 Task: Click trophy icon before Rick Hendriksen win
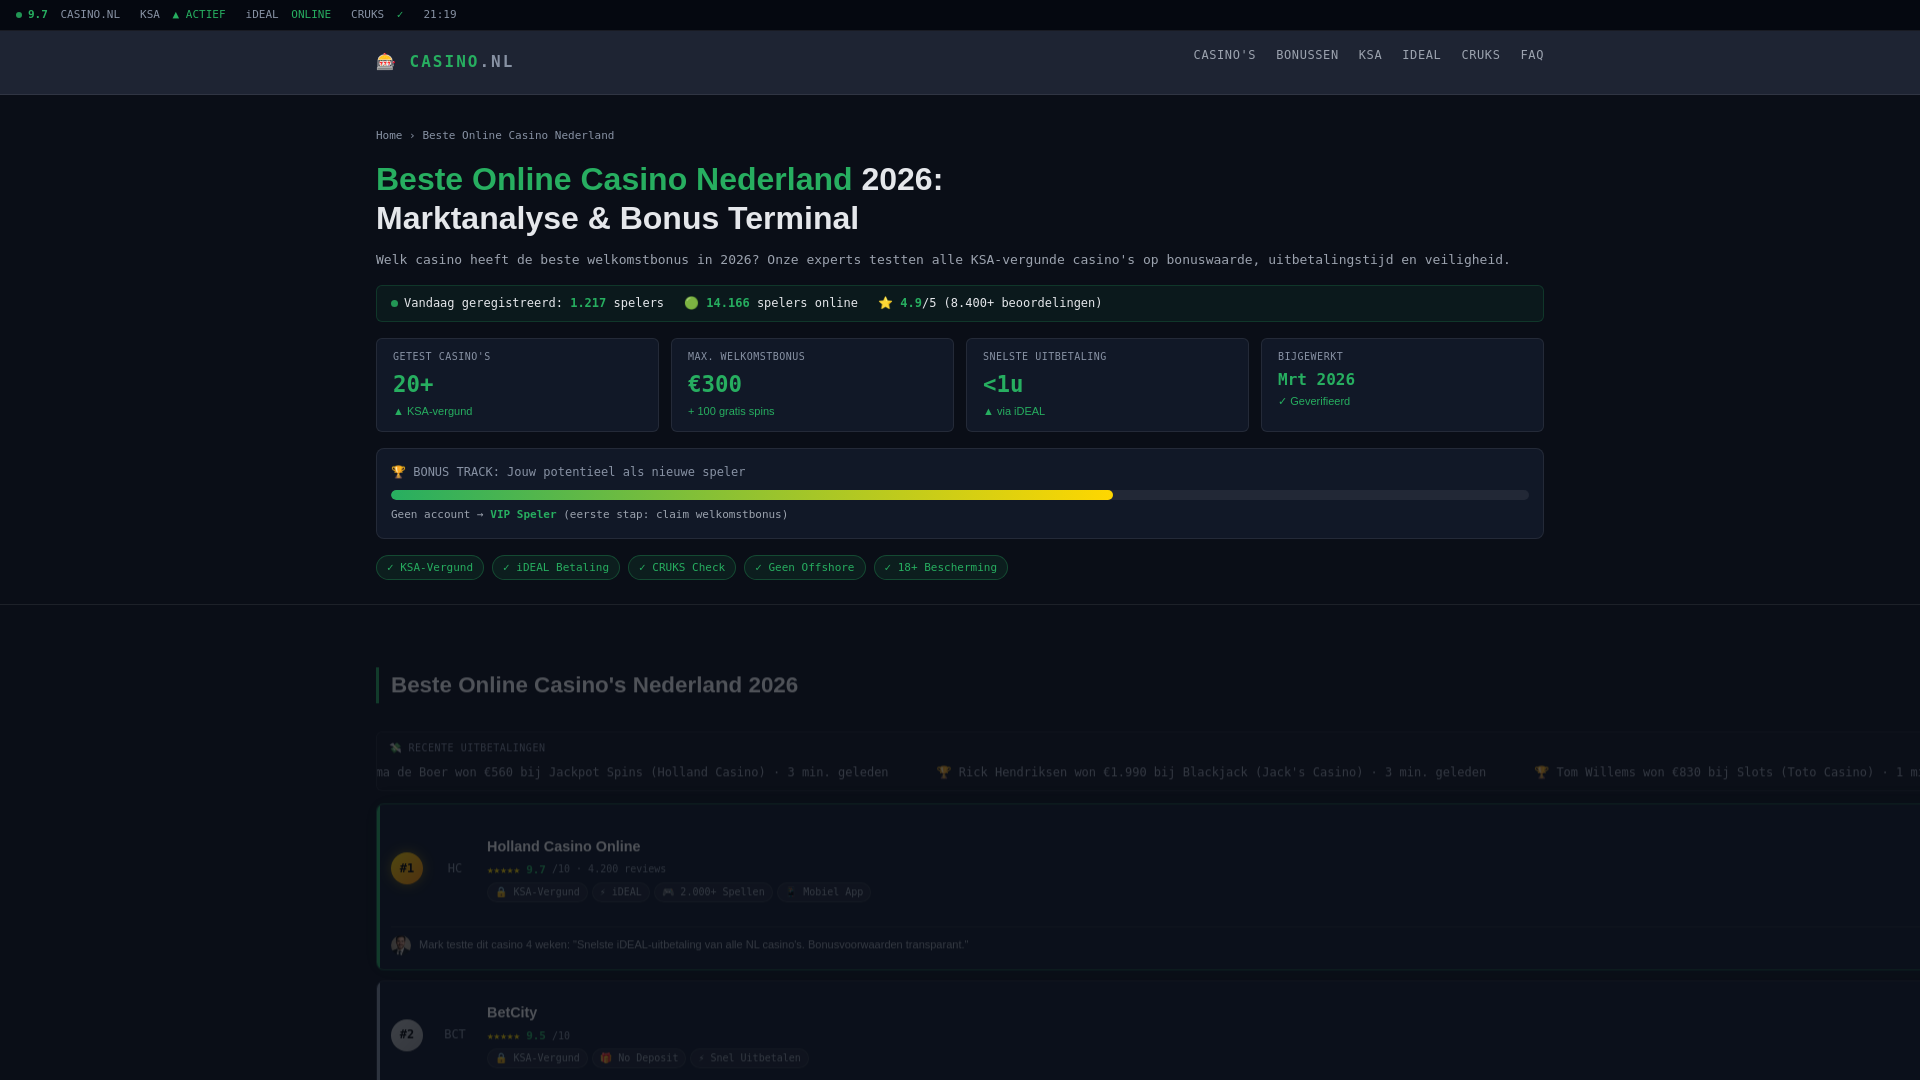[x=944, y=773]
